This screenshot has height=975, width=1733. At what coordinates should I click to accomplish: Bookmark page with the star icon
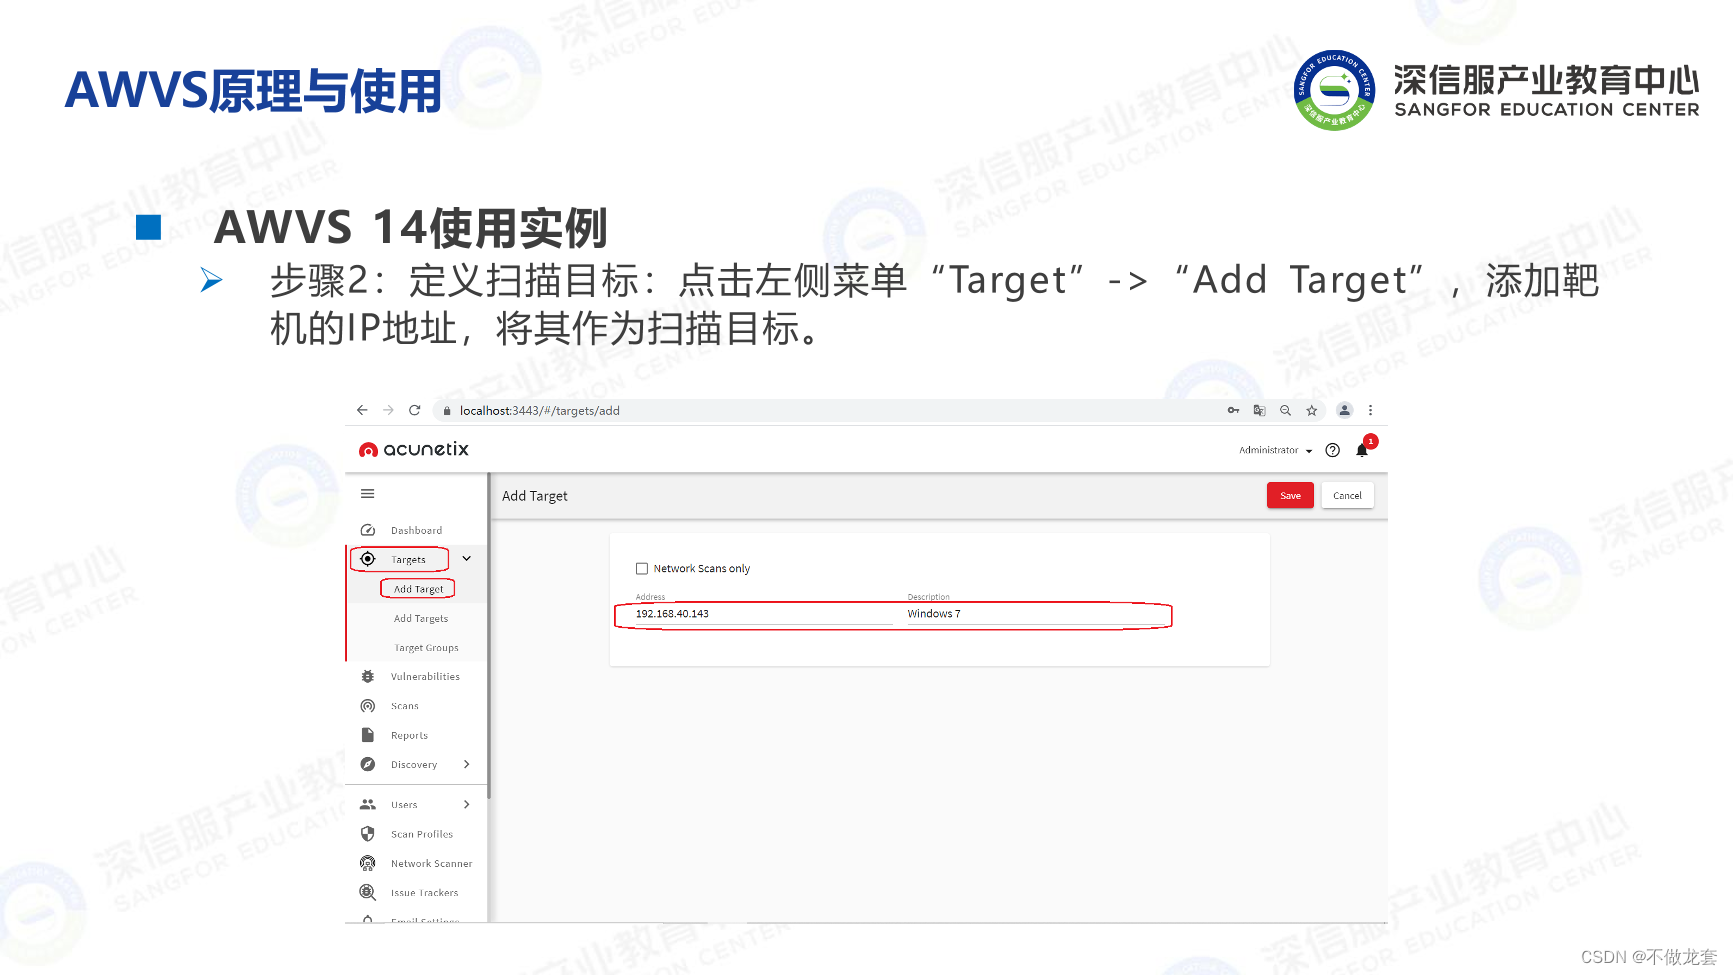1311,410
